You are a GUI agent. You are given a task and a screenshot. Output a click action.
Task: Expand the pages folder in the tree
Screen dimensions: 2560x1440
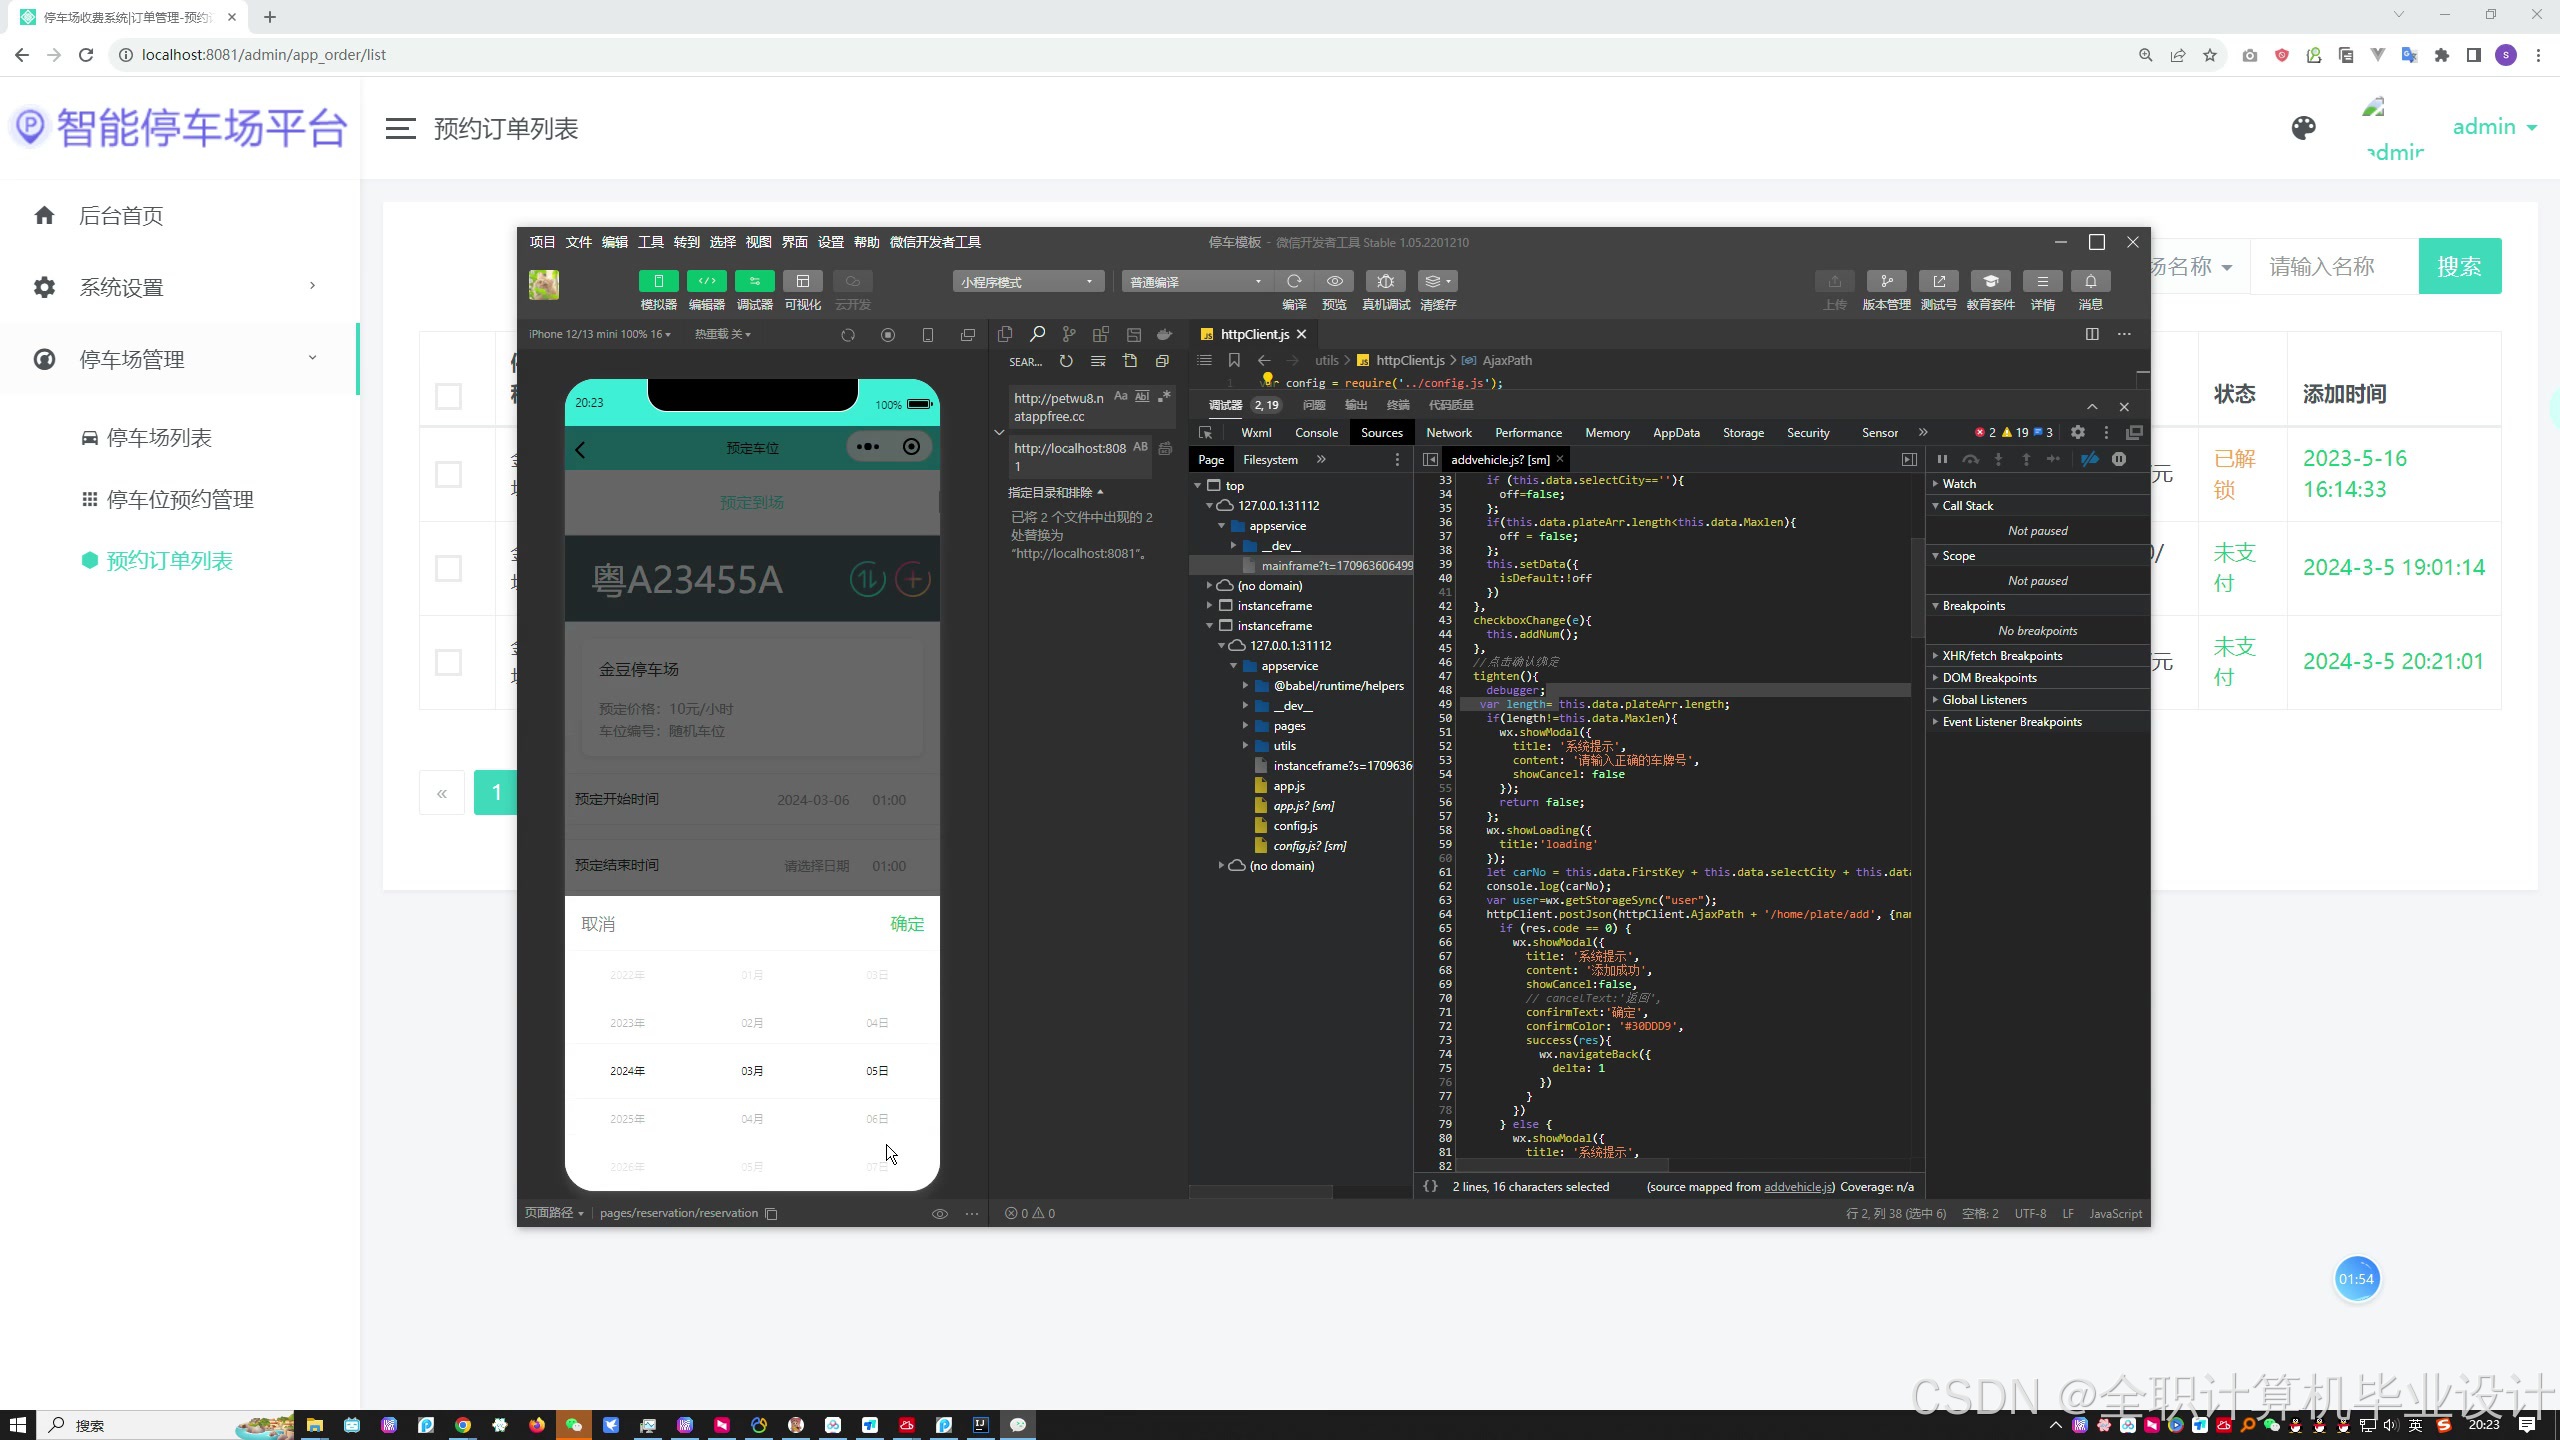pyautogui.click(x=1246, y=726)
